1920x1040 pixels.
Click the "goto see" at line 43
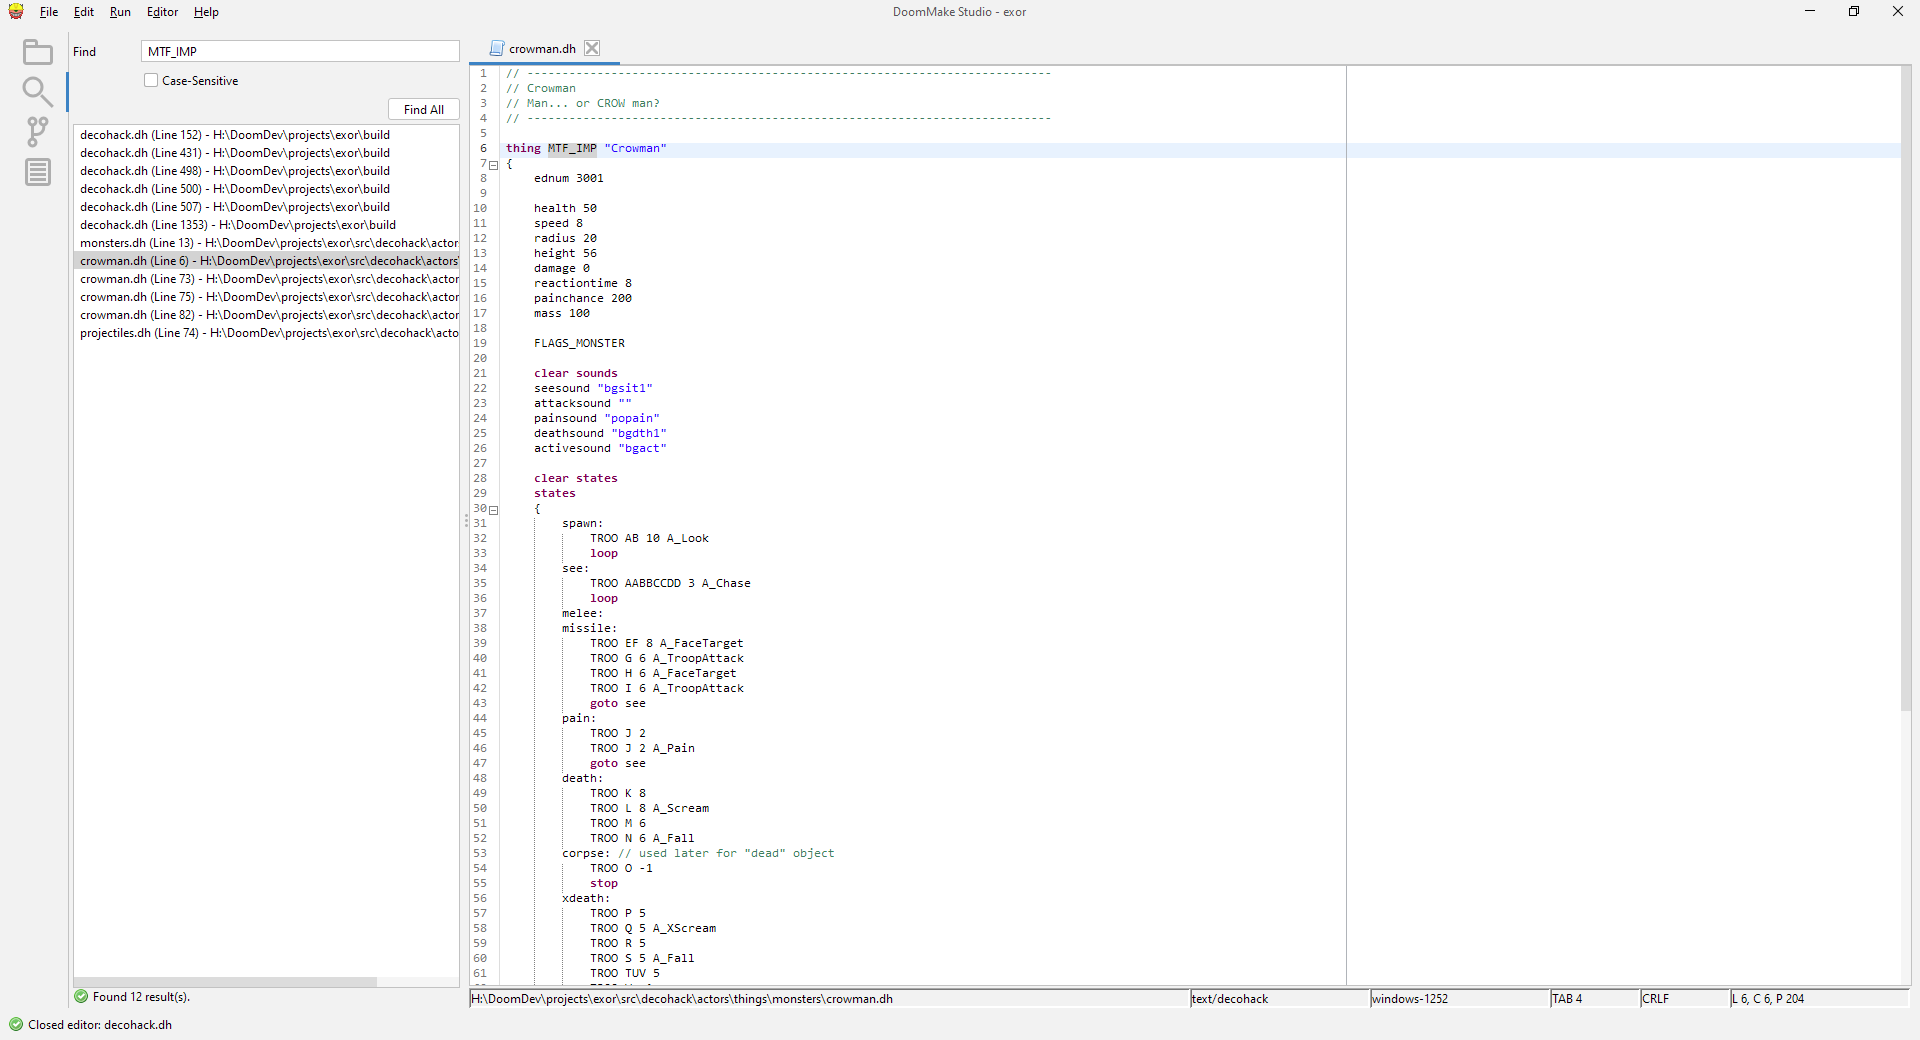click(x=618, y=703)
